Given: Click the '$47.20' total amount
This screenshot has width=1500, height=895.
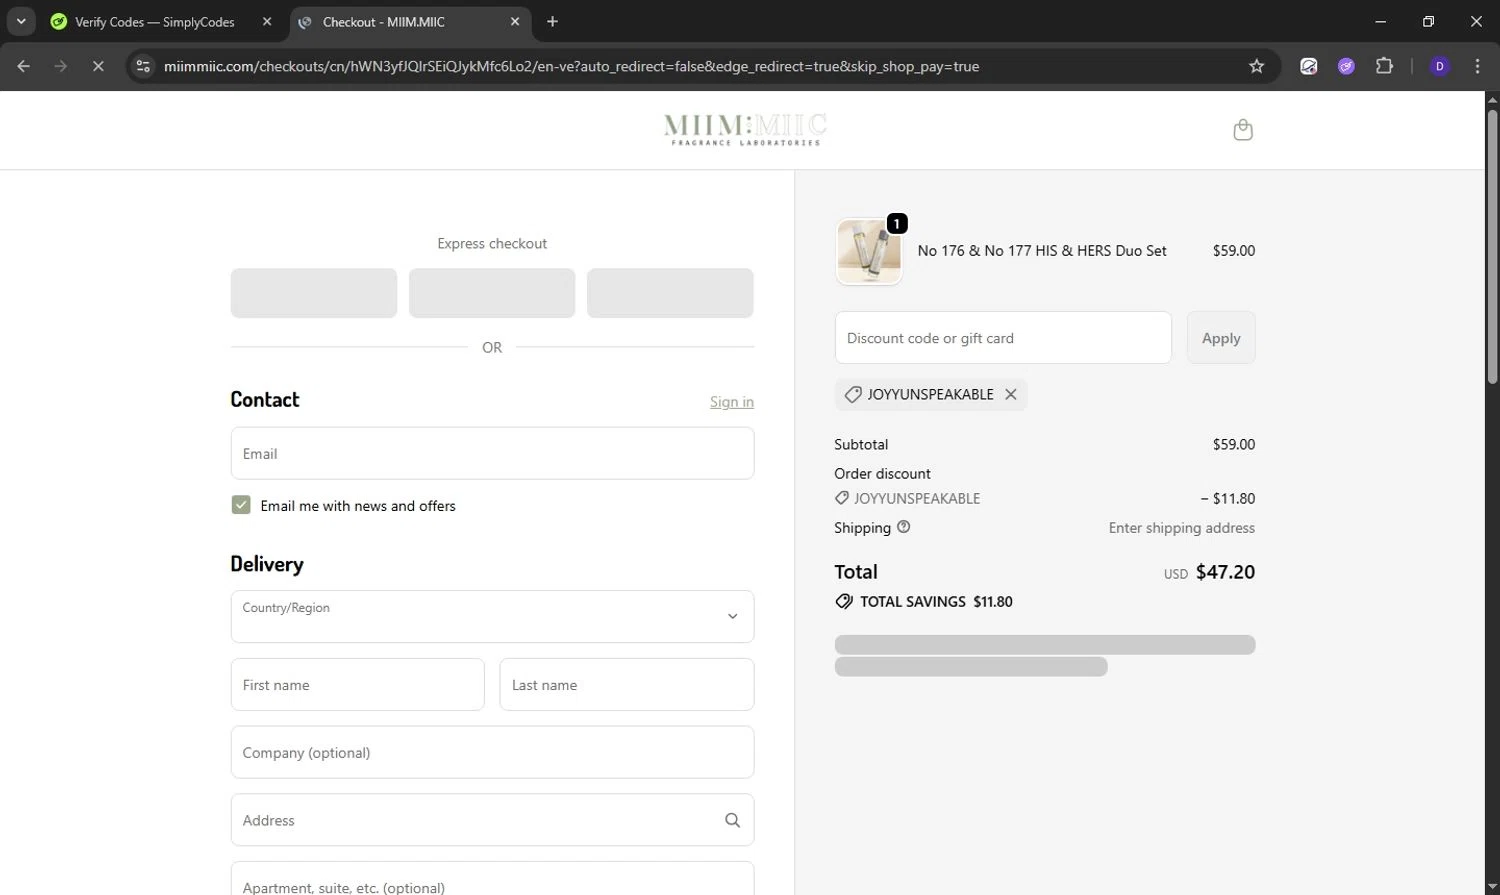Looking at the screenshot, I should 1225,572.
